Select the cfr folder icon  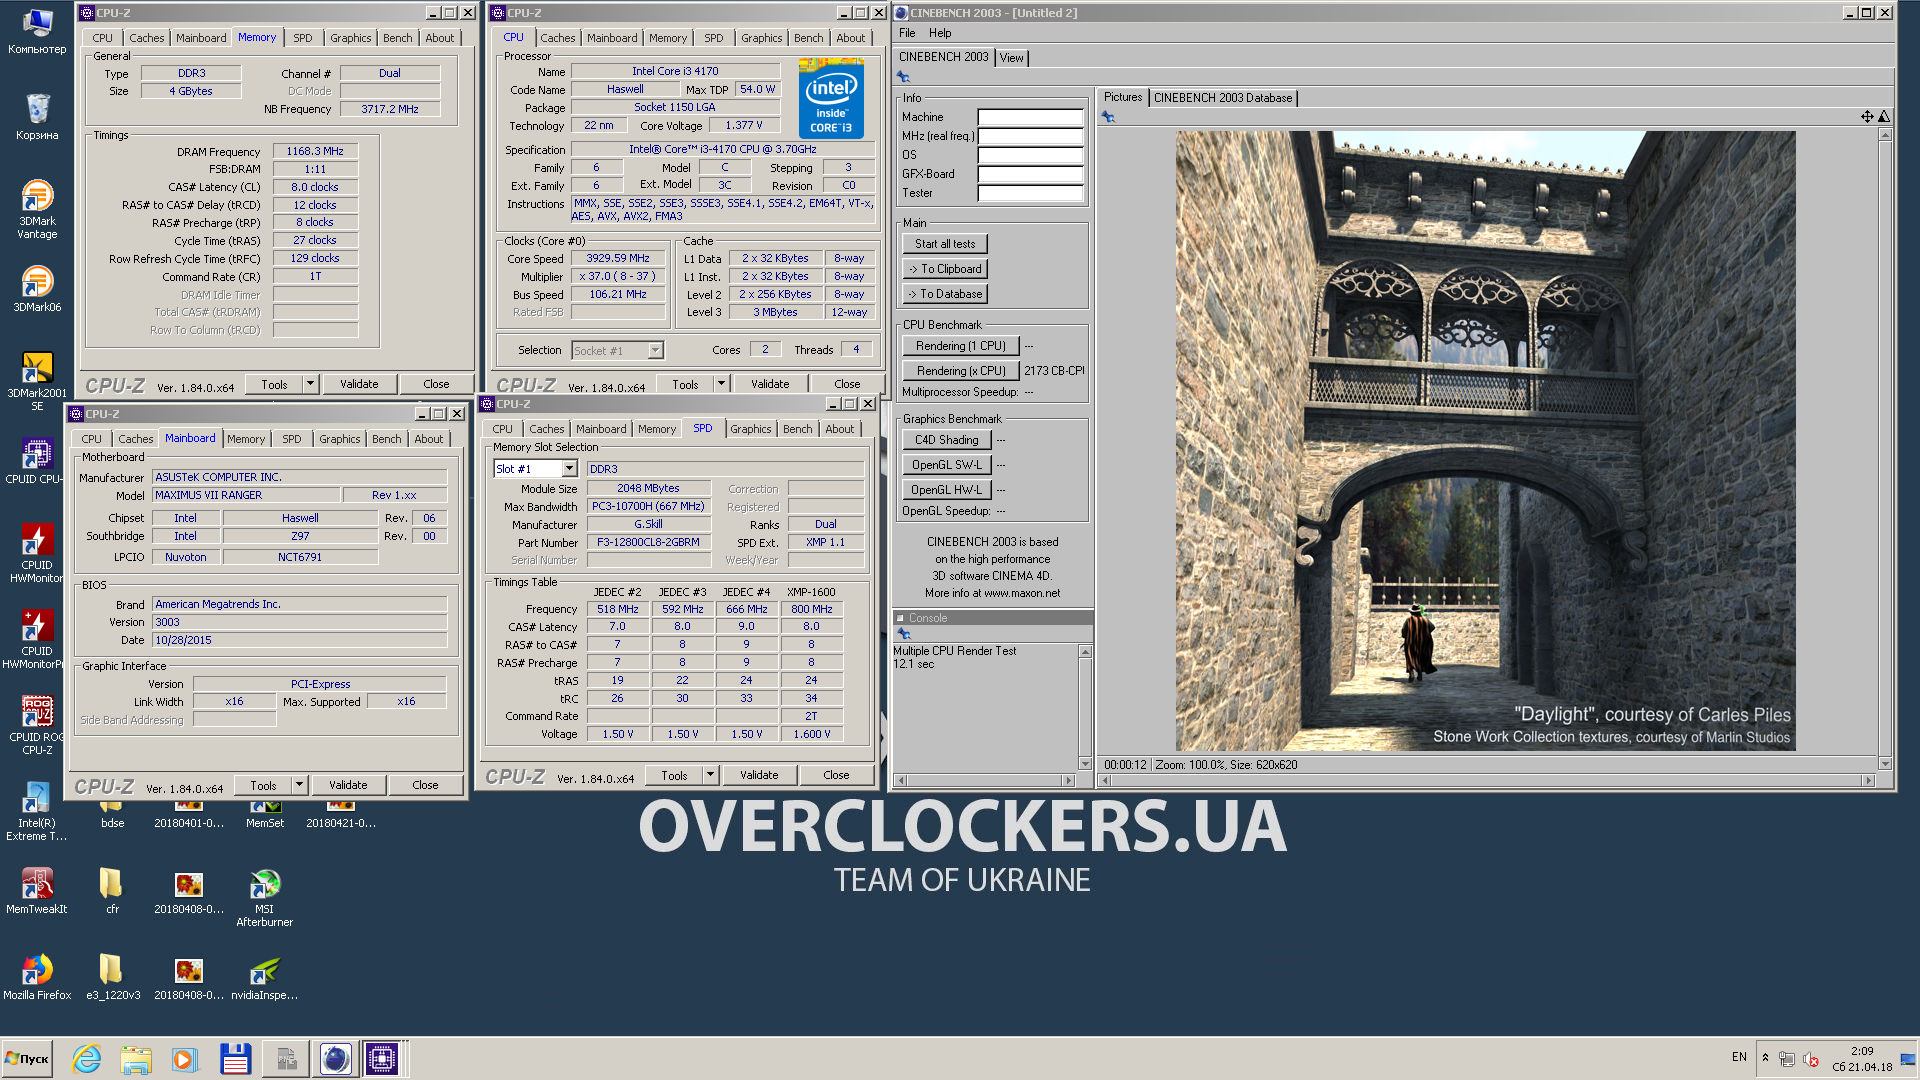[112, 891]
